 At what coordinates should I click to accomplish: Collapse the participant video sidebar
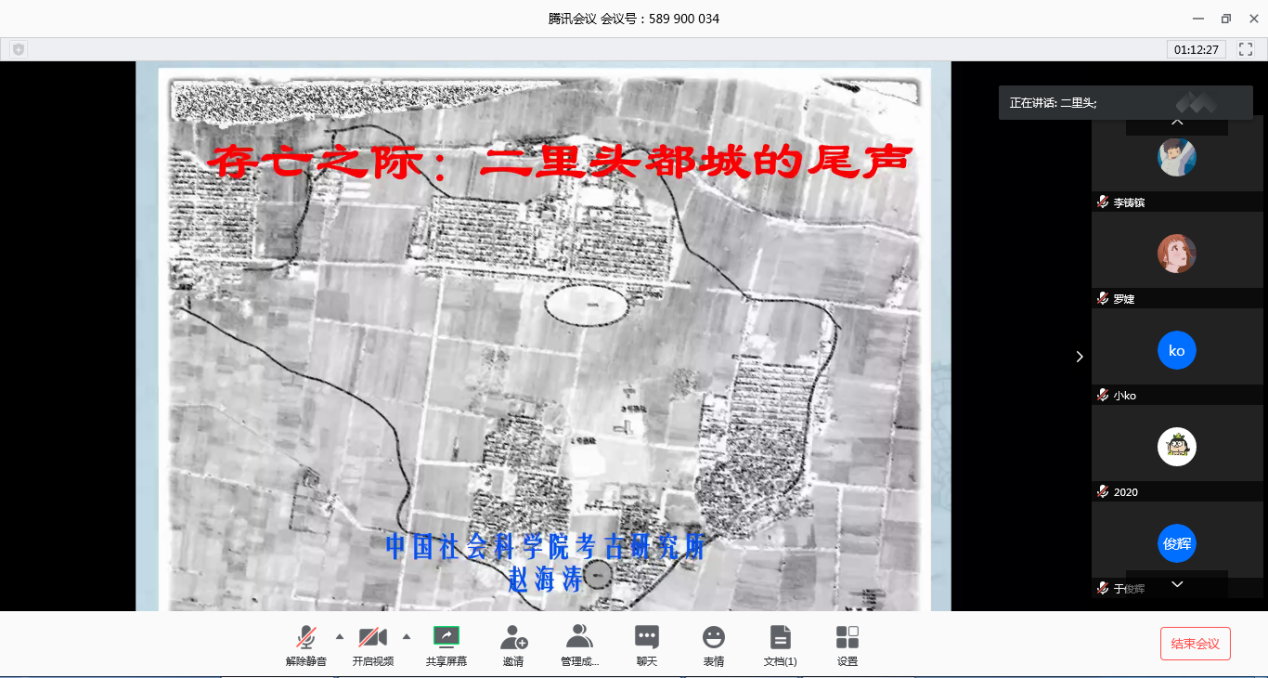click(1079, 356)
